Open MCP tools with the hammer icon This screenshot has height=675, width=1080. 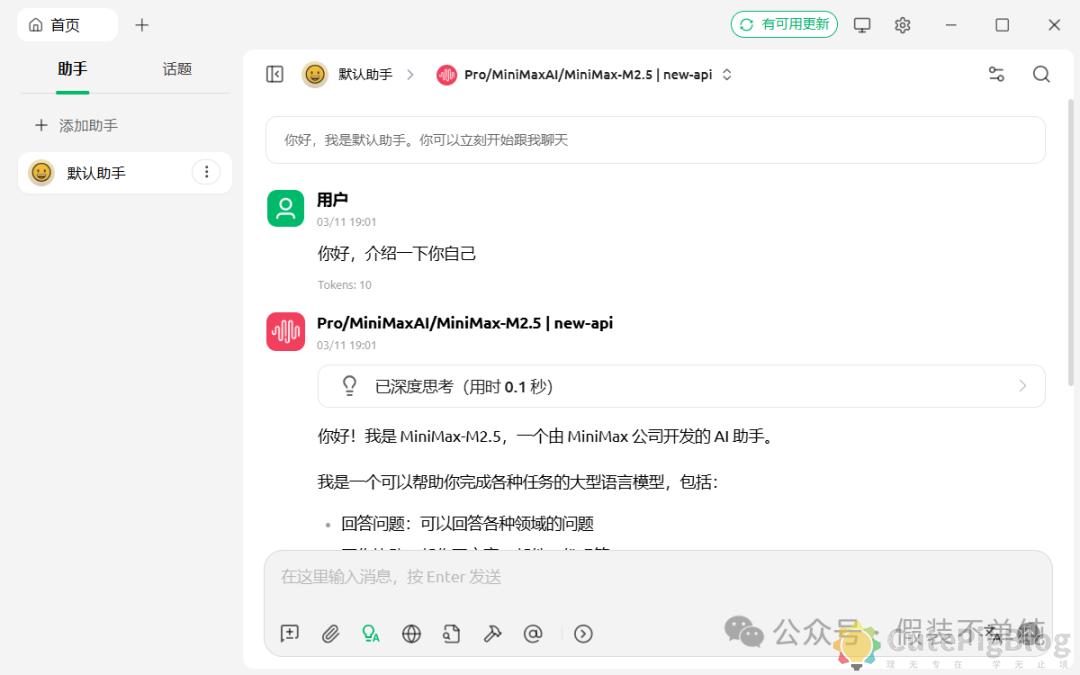point(492,633)
